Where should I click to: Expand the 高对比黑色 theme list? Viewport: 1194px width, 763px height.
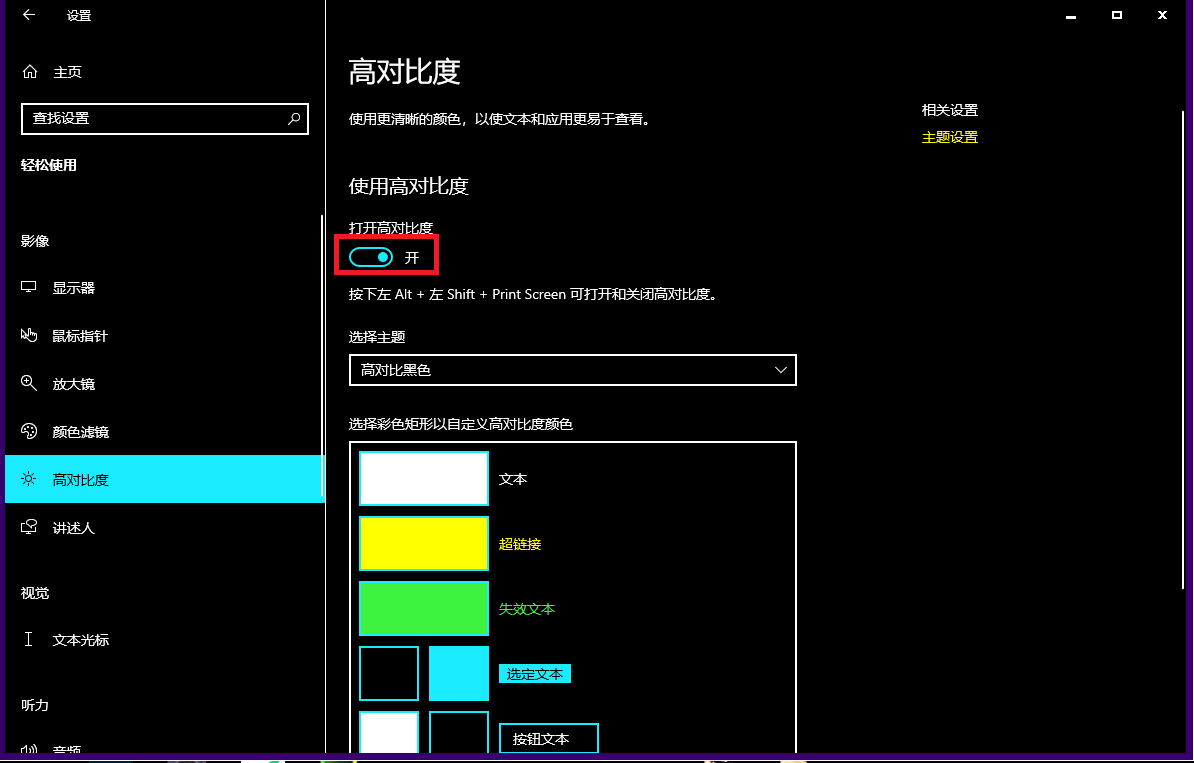coord(572,370)
